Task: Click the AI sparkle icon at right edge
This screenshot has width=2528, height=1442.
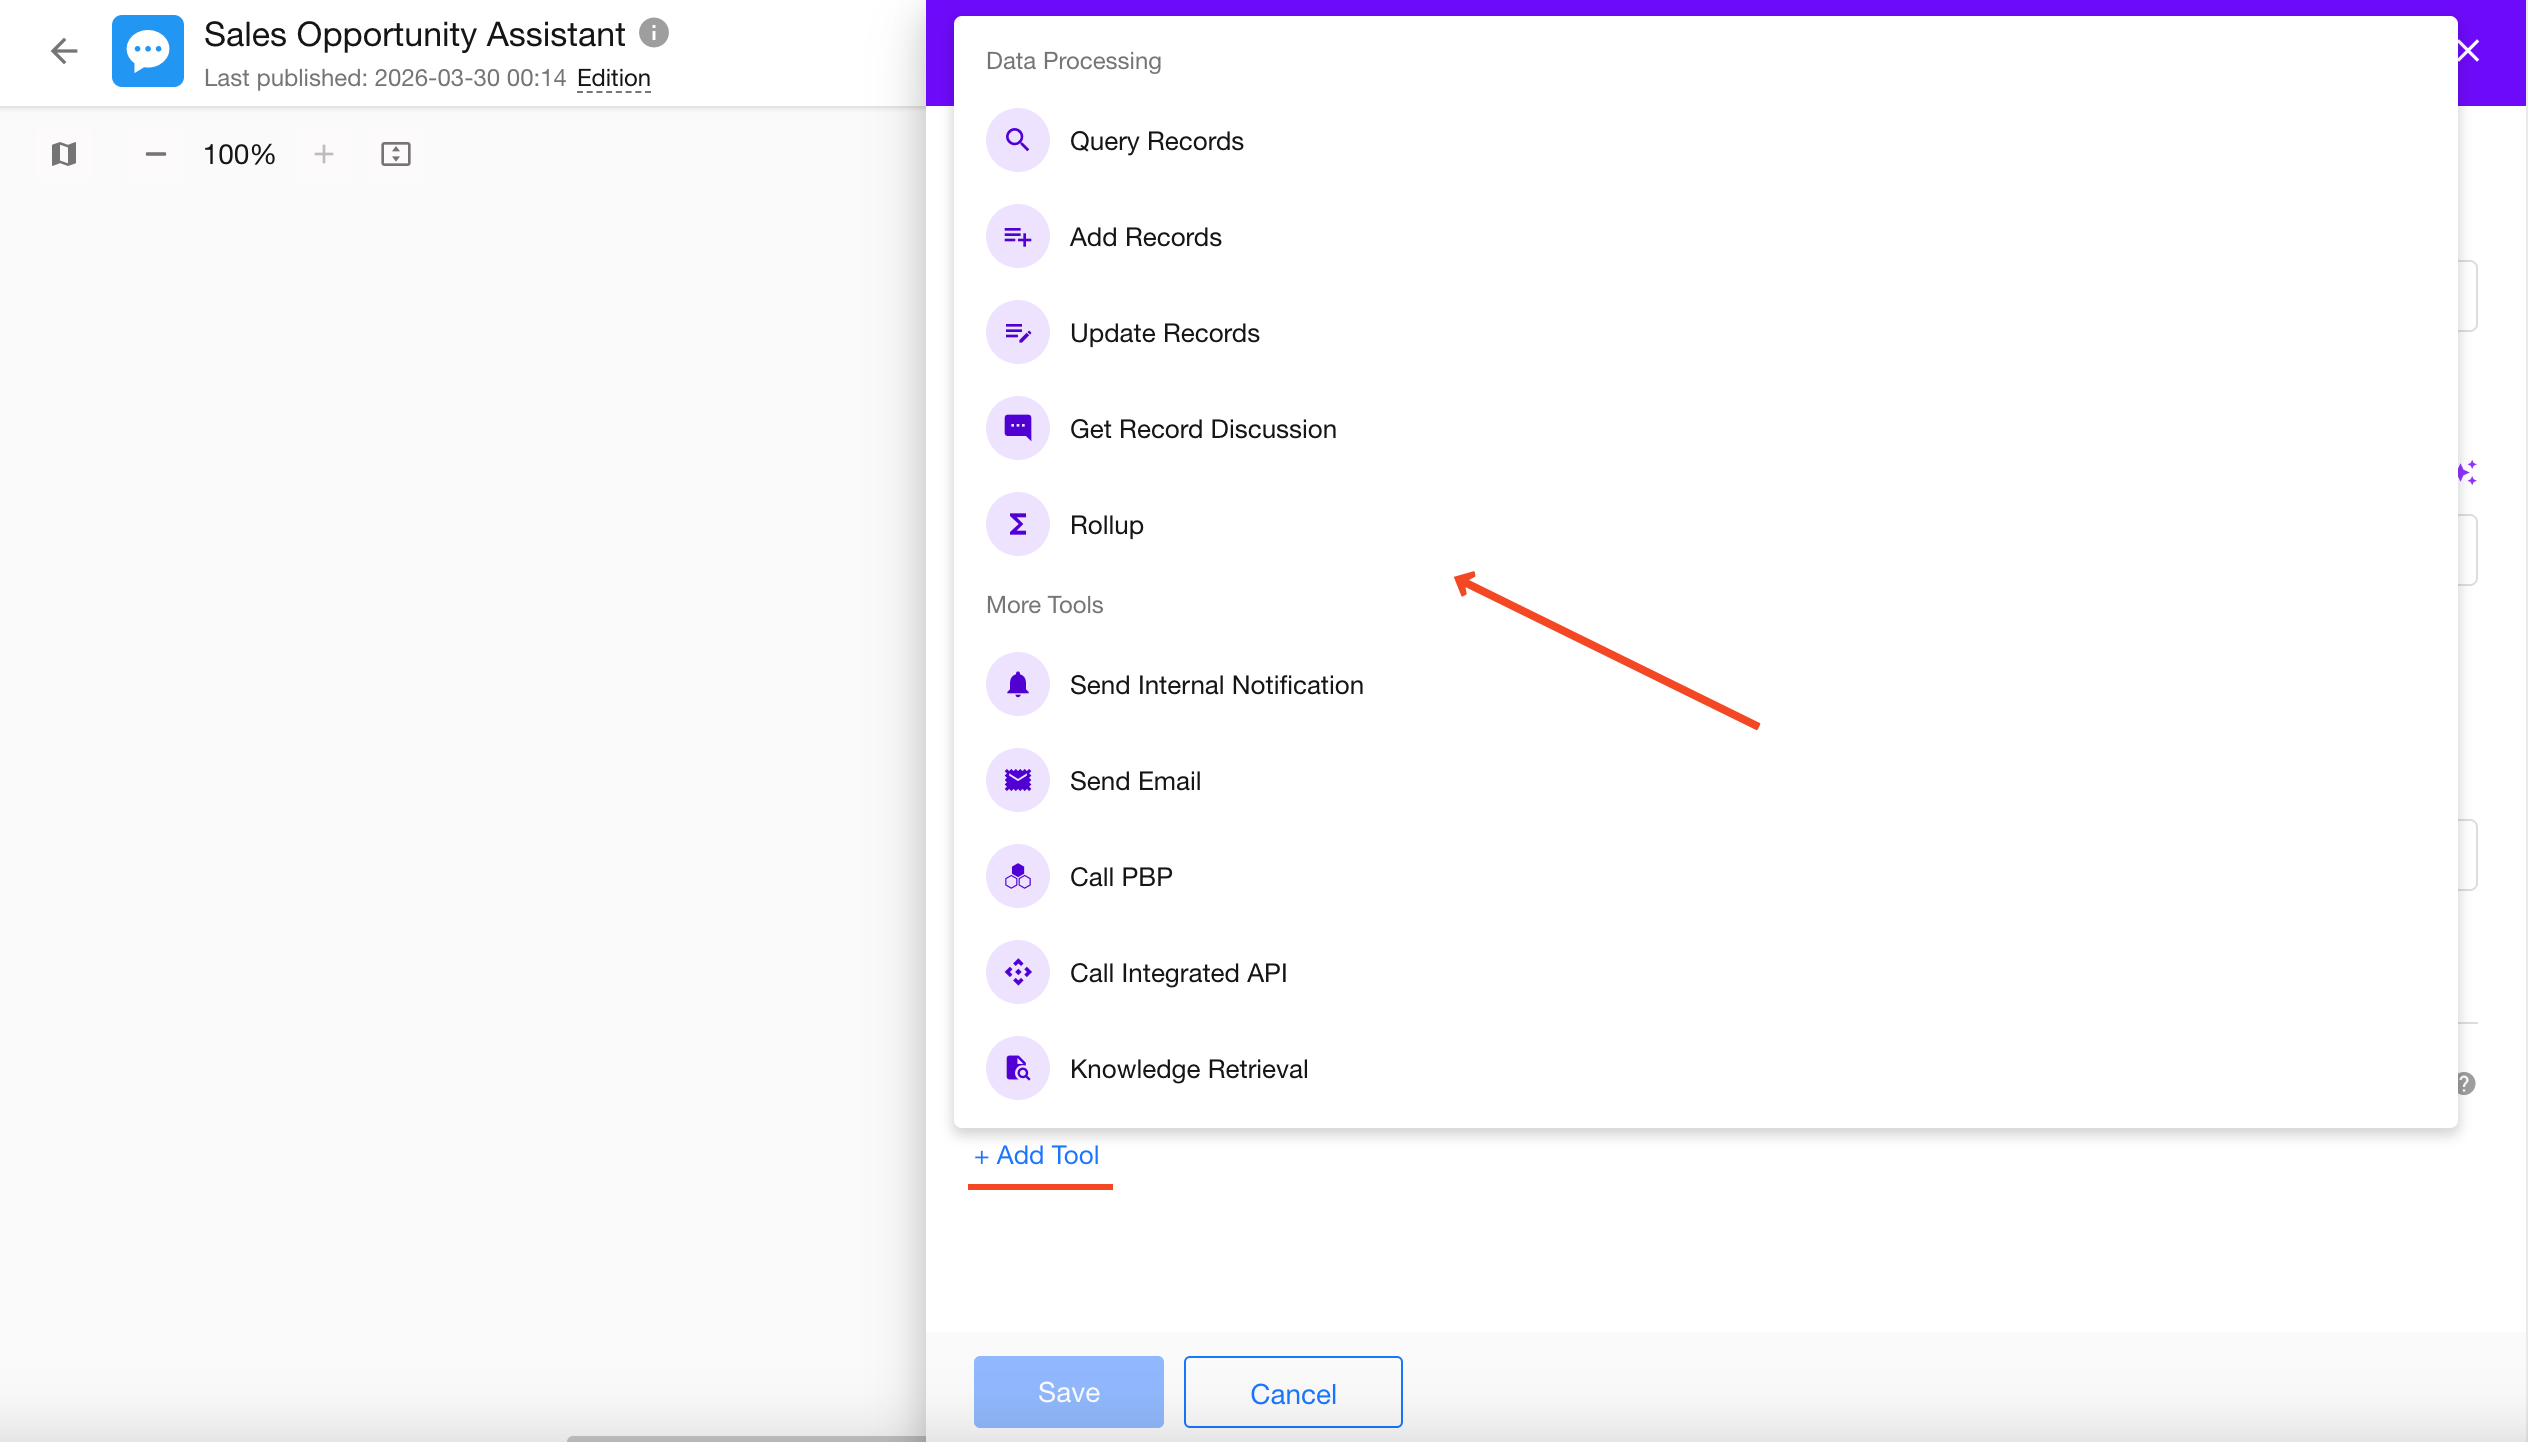Action: [2468, 472]
